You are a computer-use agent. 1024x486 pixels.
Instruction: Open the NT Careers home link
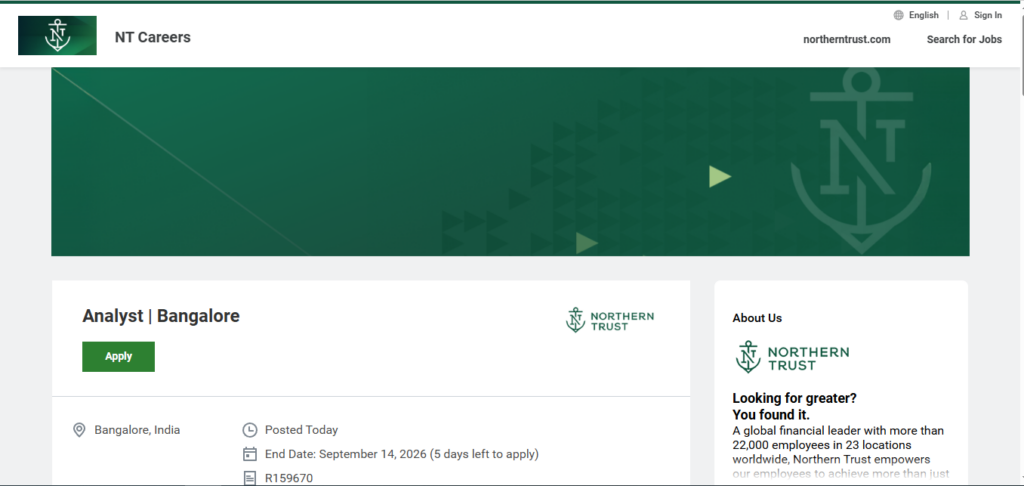tap(153, 37)
